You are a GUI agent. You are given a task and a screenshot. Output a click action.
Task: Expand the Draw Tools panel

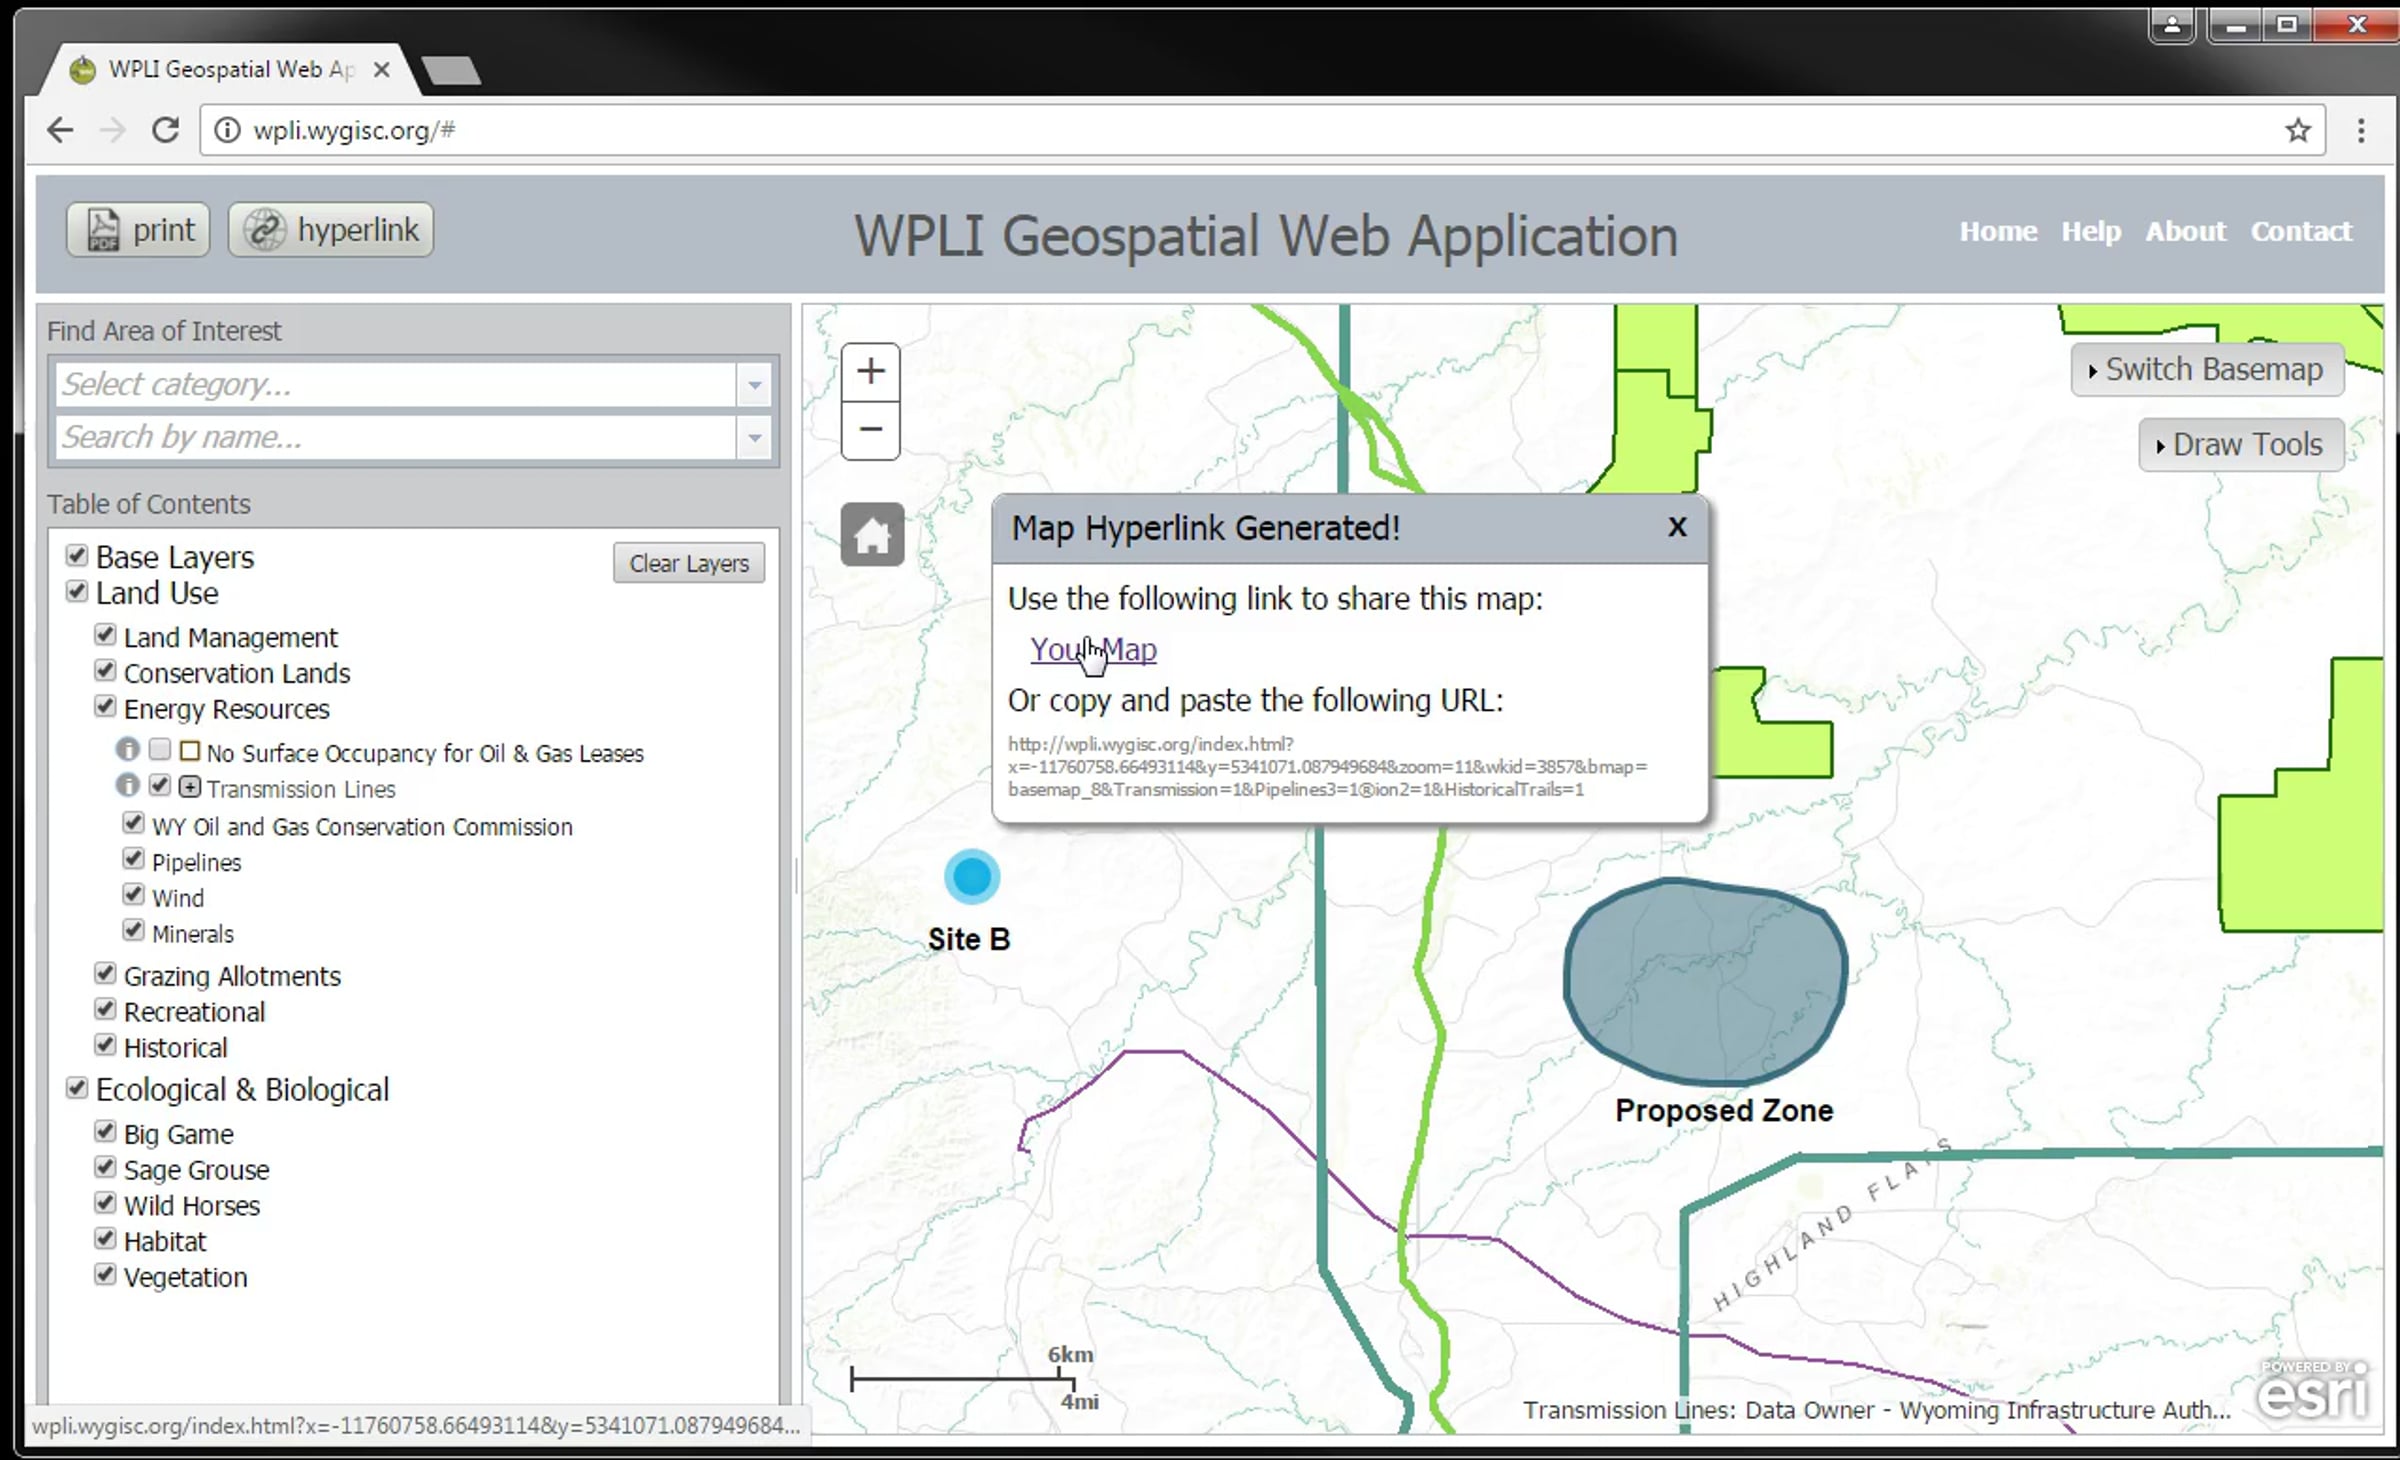point(2240,445)
